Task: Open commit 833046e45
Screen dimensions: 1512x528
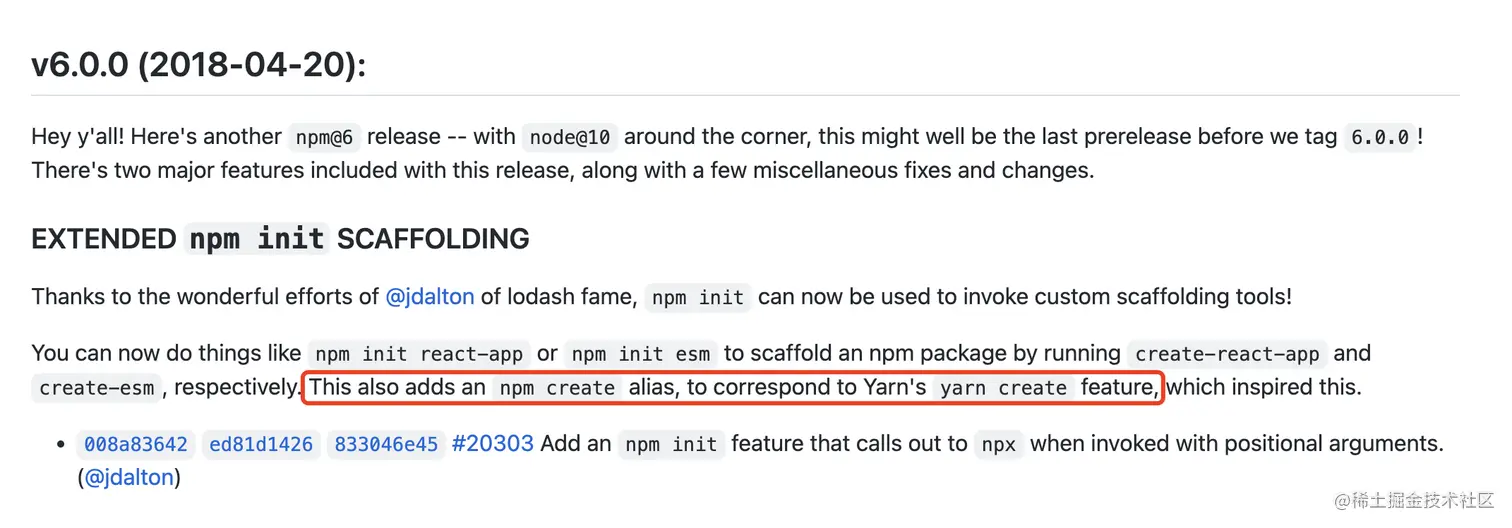Action: click(387, 444)
